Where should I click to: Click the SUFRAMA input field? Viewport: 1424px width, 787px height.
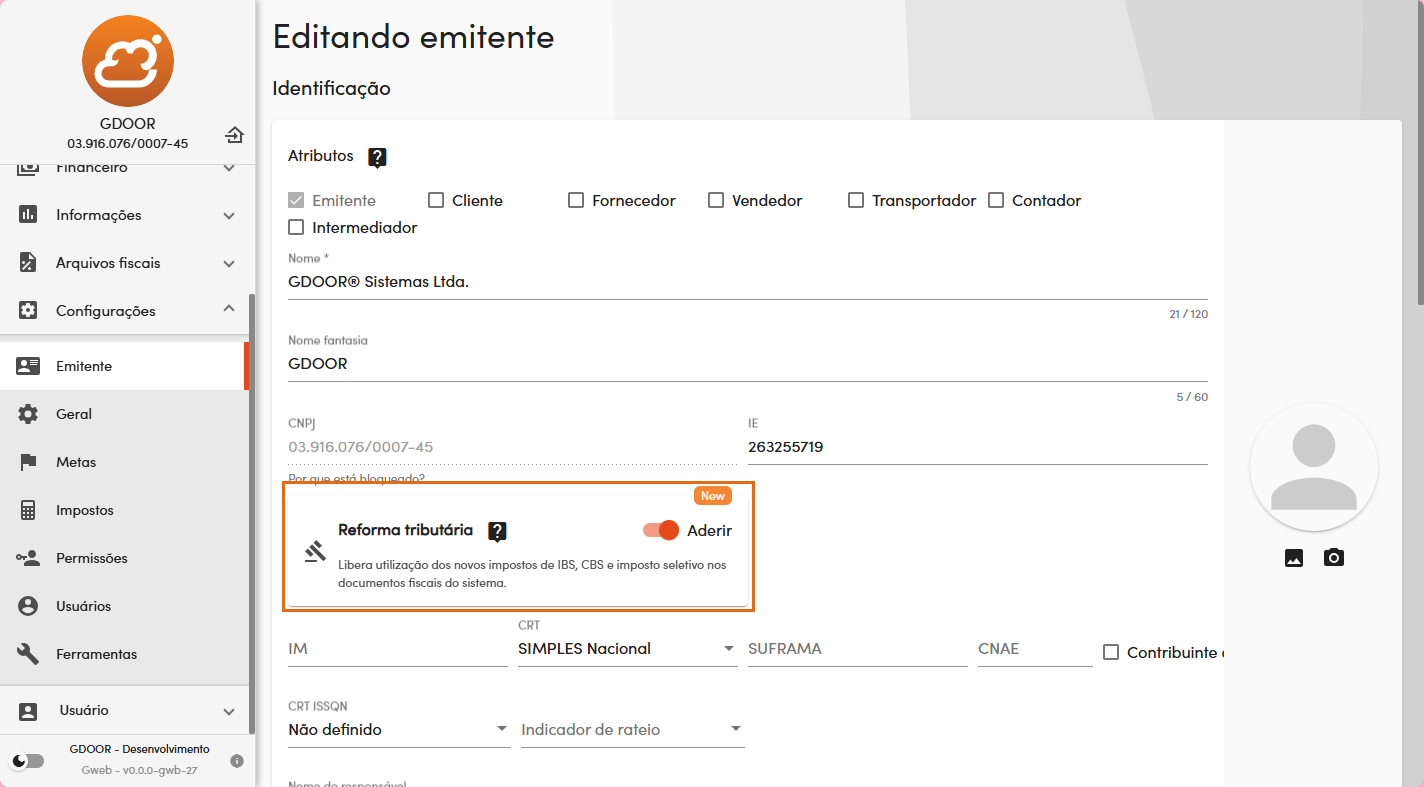pos(858,649)
